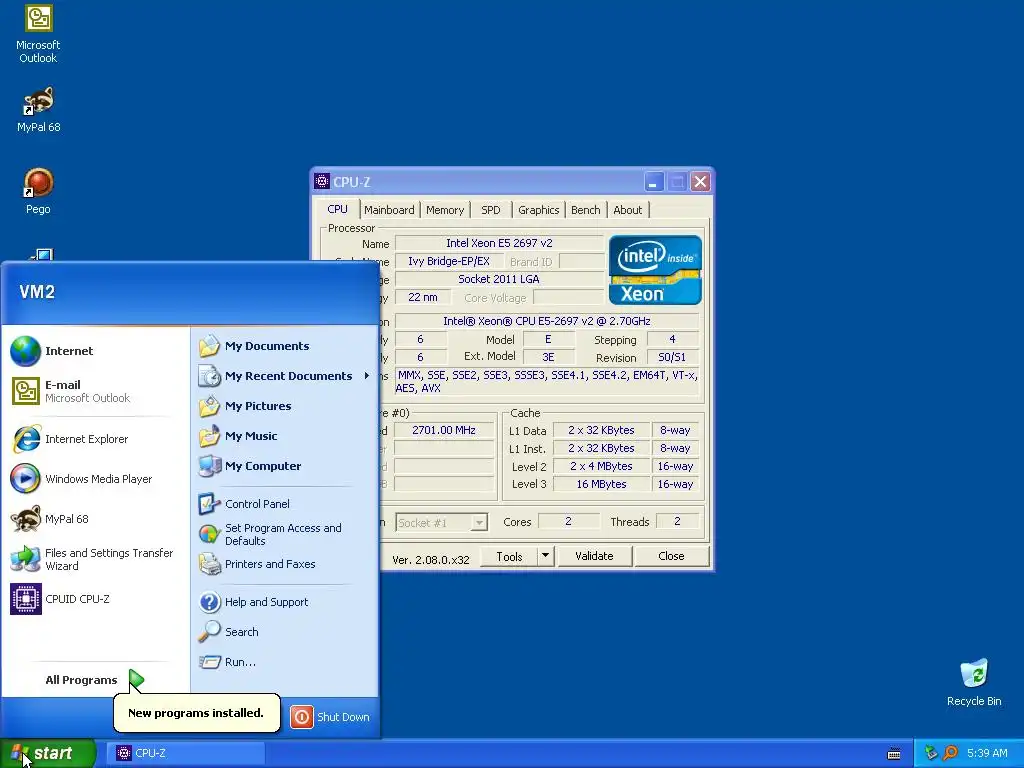Click the Ver. 2.08.0.x32 version text
Viewport: 1024px width, 768px height.
(x=431, y=560)
